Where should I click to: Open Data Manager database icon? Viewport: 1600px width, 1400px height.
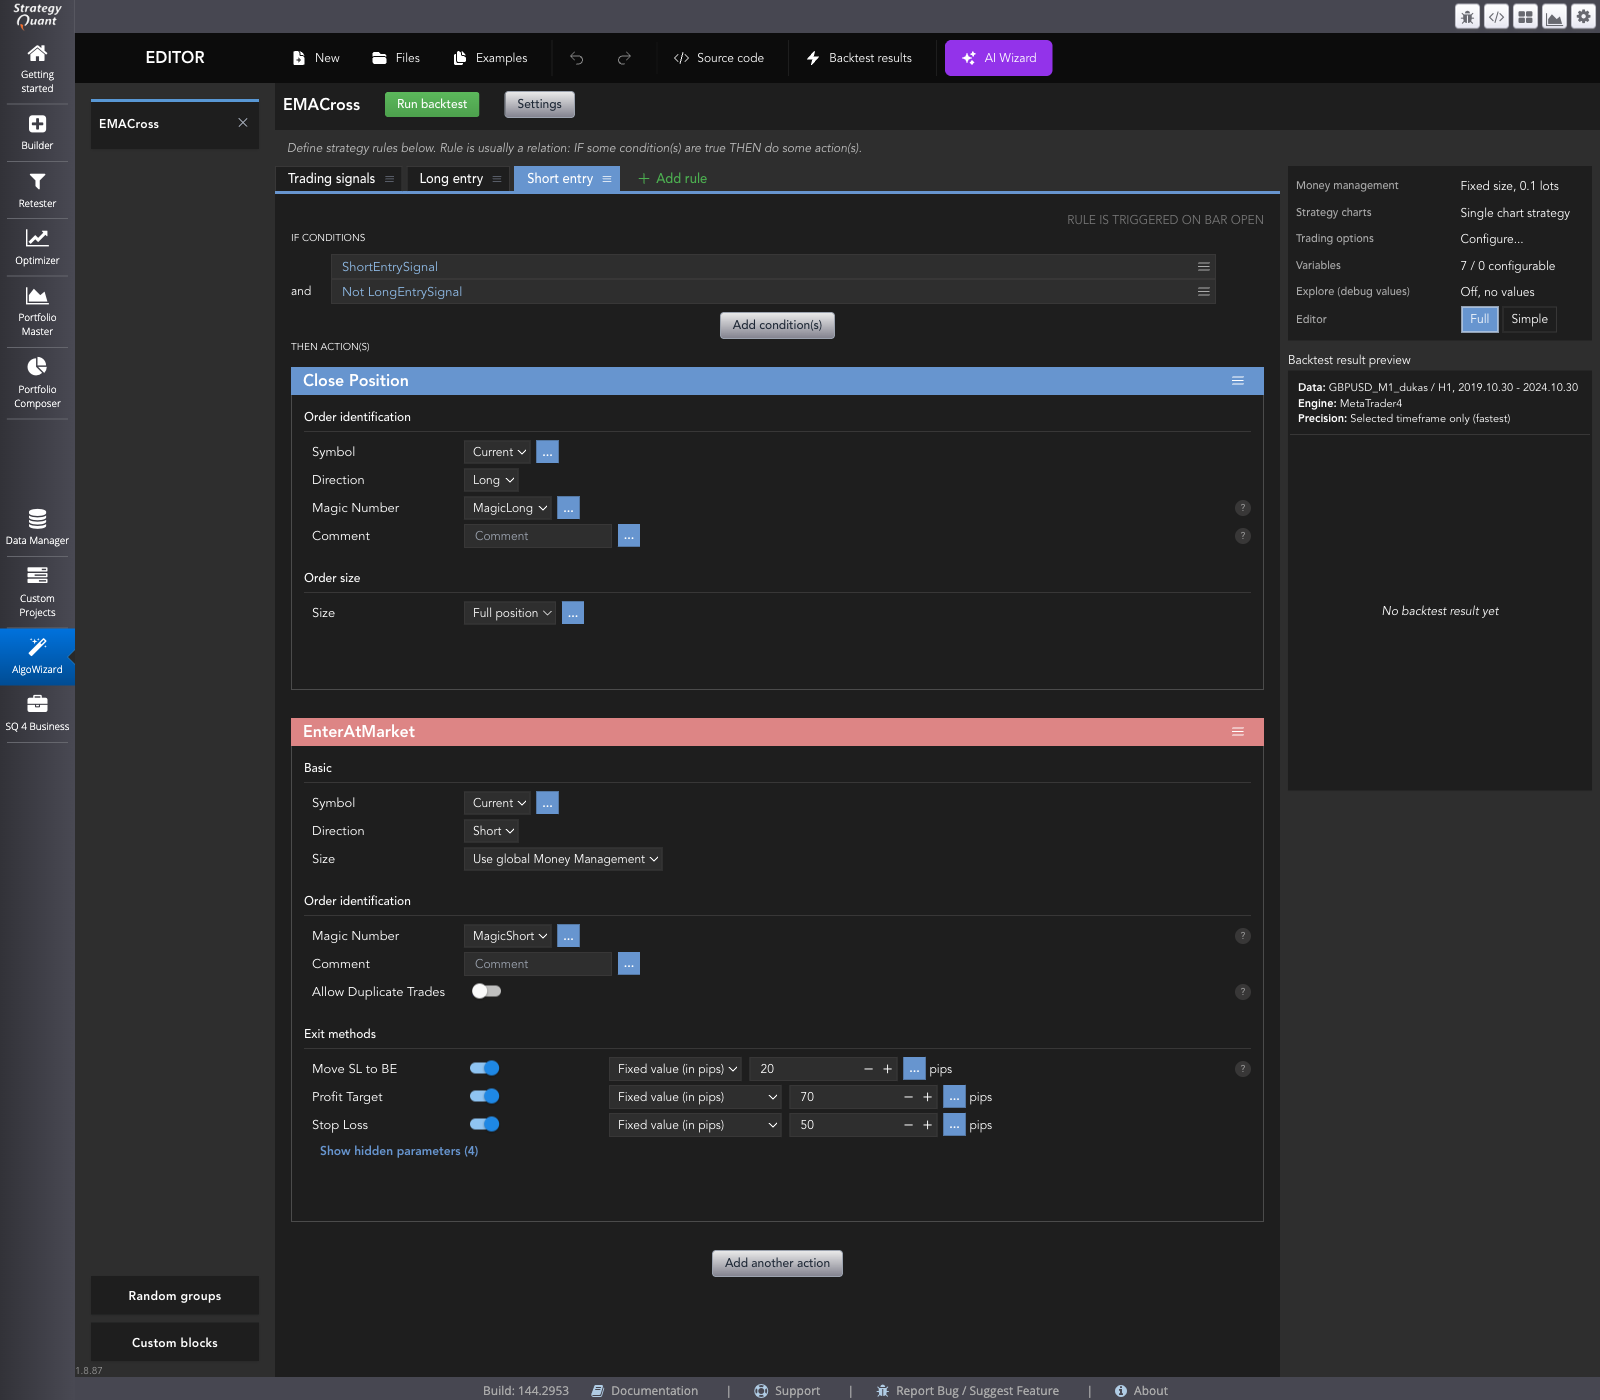[x=37, y=519]
